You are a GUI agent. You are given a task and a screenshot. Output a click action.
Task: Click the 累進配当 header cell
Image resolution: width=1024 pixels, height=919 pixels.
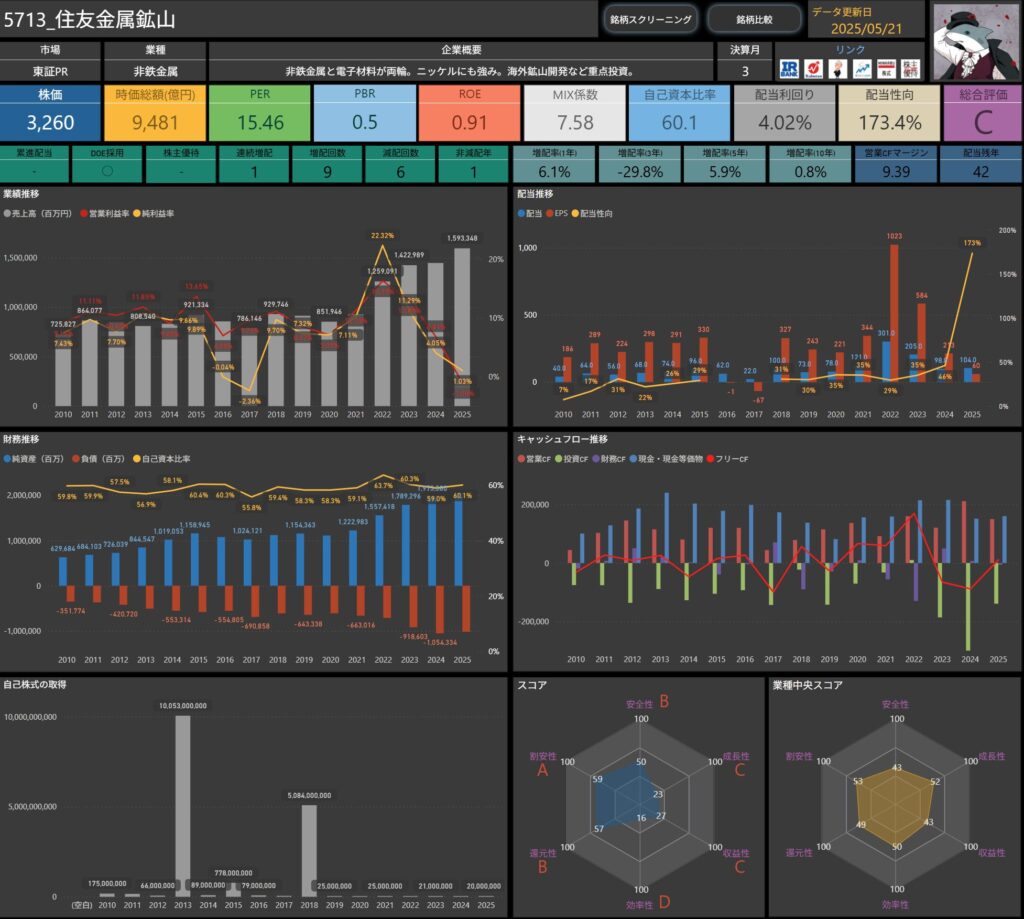pos(34,153)
